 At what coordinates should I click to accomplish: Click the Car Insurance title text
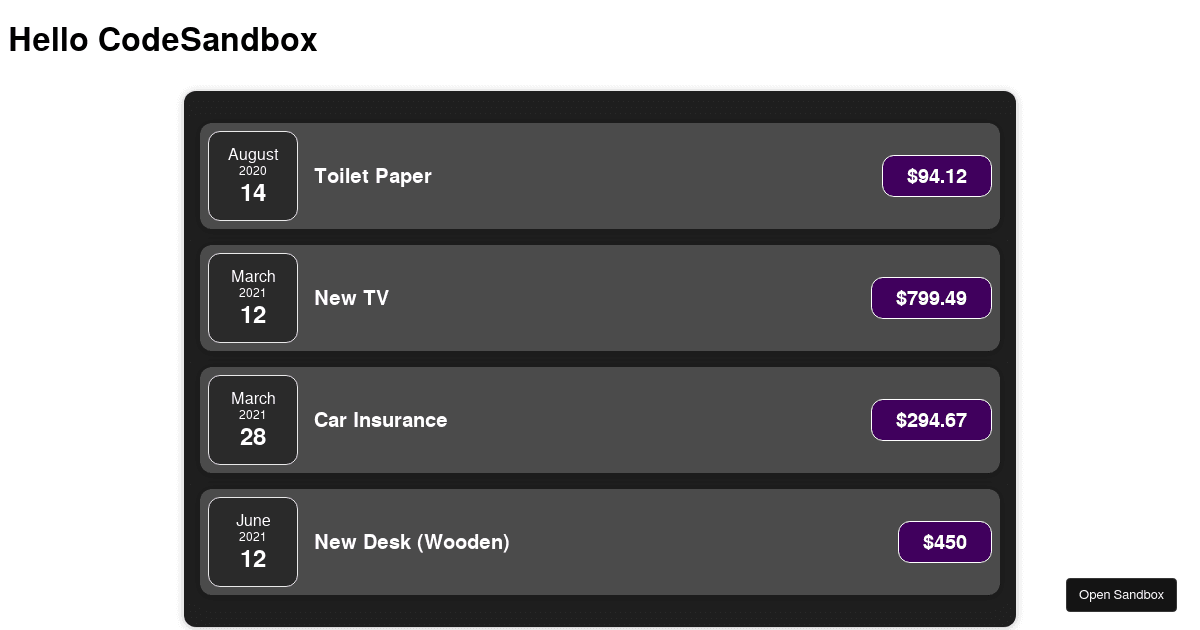tap(380, 420)
